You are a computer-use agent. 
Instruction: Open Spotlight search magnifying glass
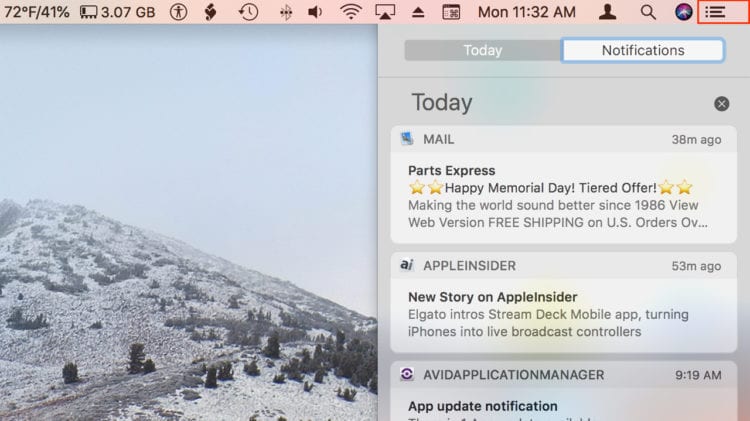[648, 12]
